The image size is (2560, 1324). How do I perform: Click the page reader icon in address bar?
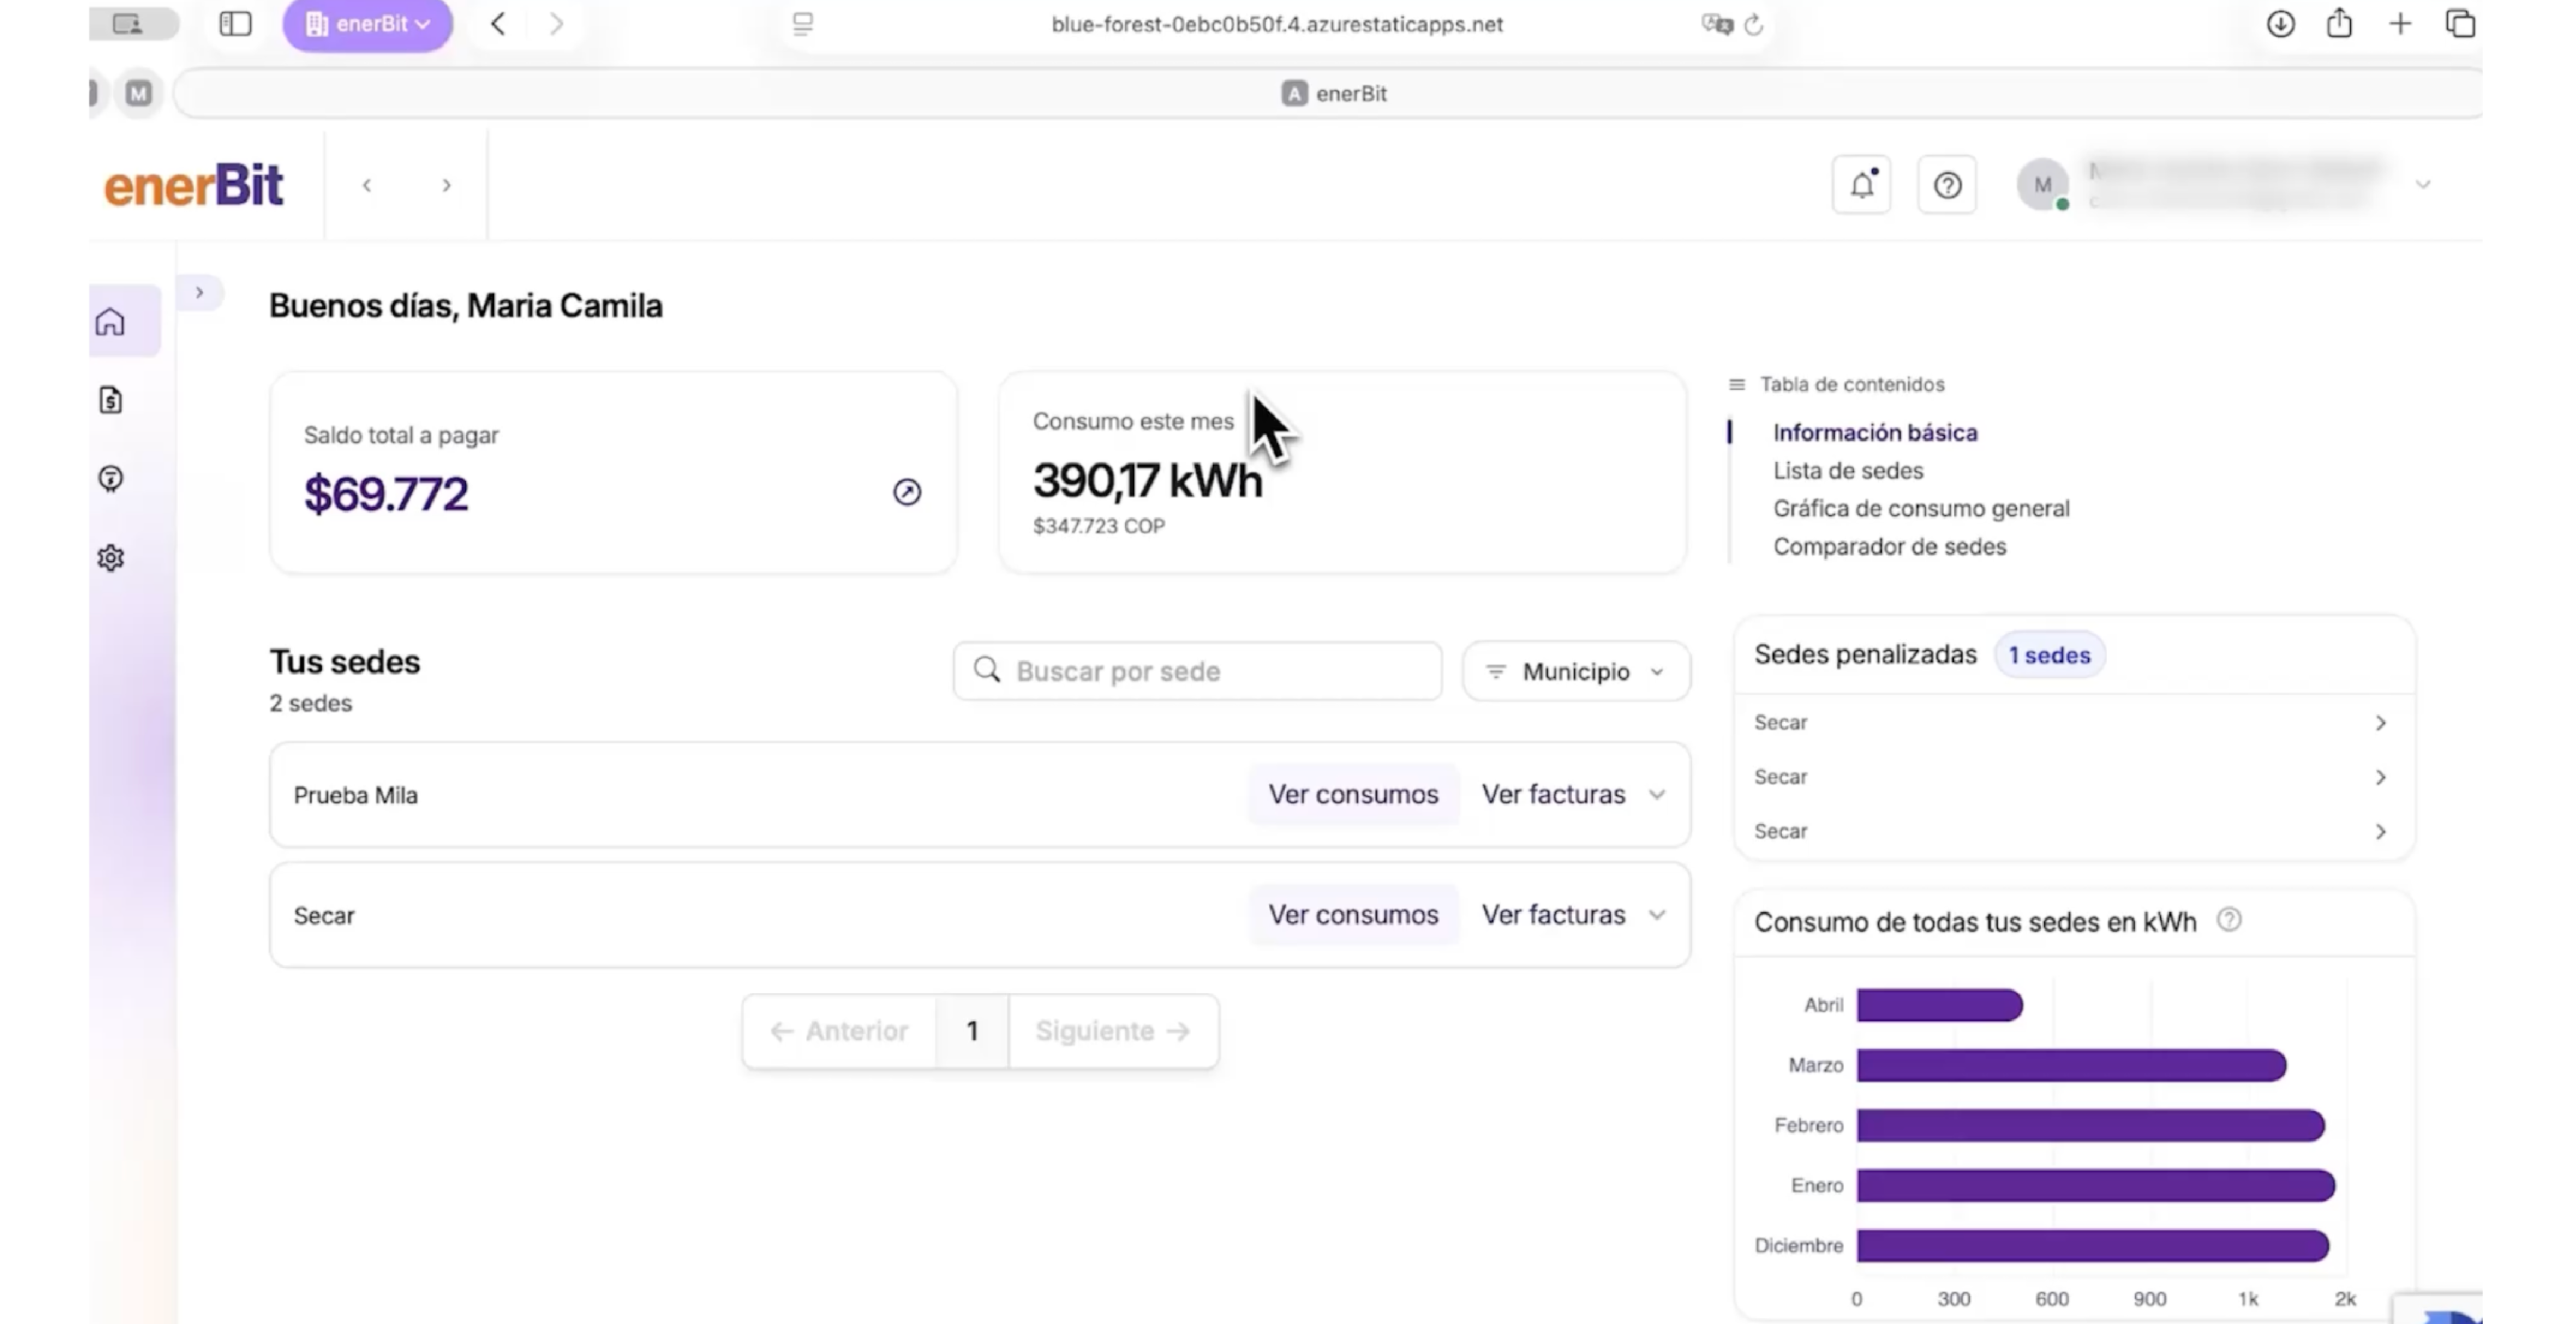pos(803,24)
